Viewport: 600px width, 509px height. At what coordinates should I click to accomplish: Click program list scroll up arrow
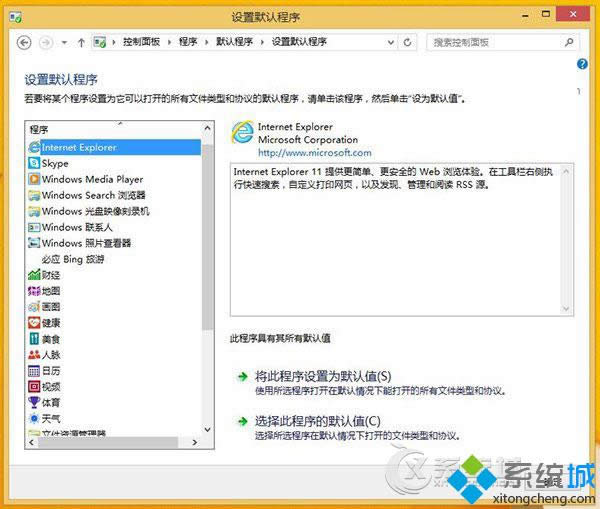207,128
